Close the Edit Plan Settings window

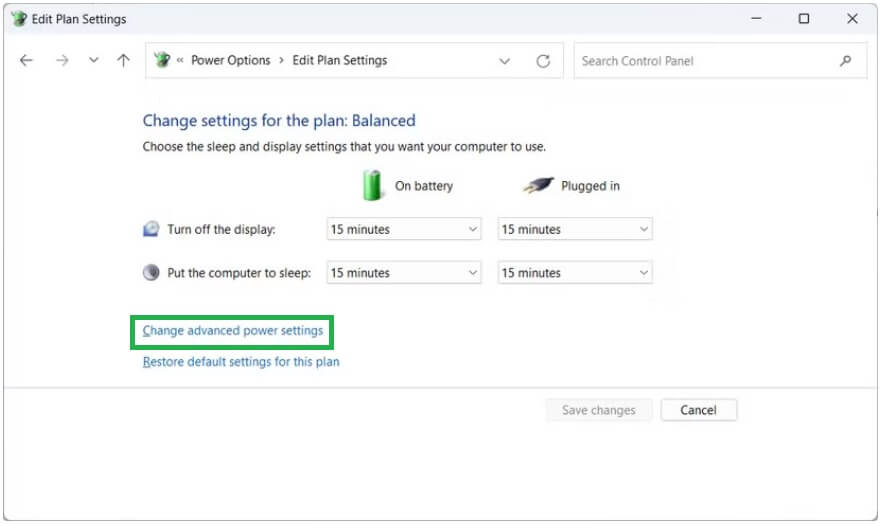(x=852, y=19)
